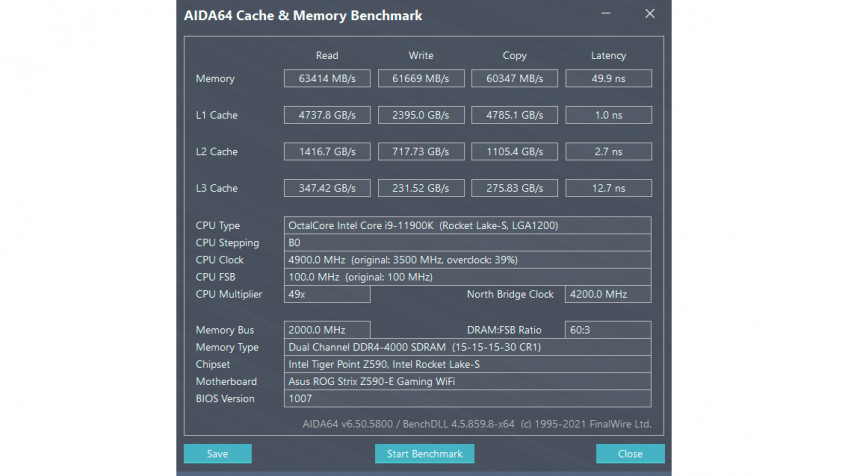Select the Memory Copy value 60347 MB/s
The height and width of the screenshot is (476, 848).
pos(514,78)
